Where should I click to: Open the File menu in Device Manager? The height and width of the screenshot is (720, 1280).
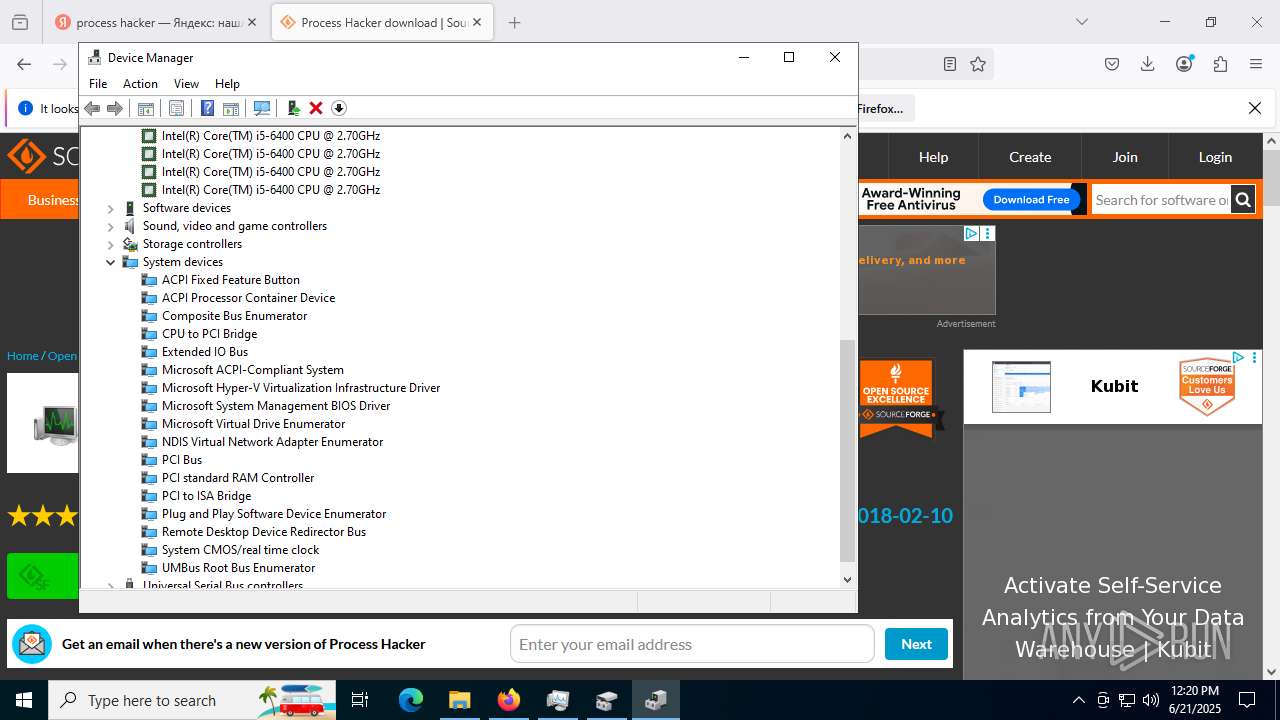[x=98, y=84]
